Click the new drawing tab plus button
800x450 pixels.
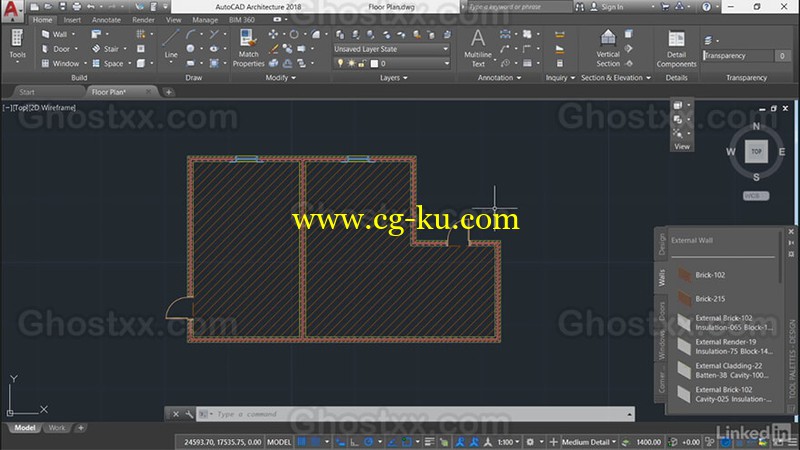coord(168,92)
